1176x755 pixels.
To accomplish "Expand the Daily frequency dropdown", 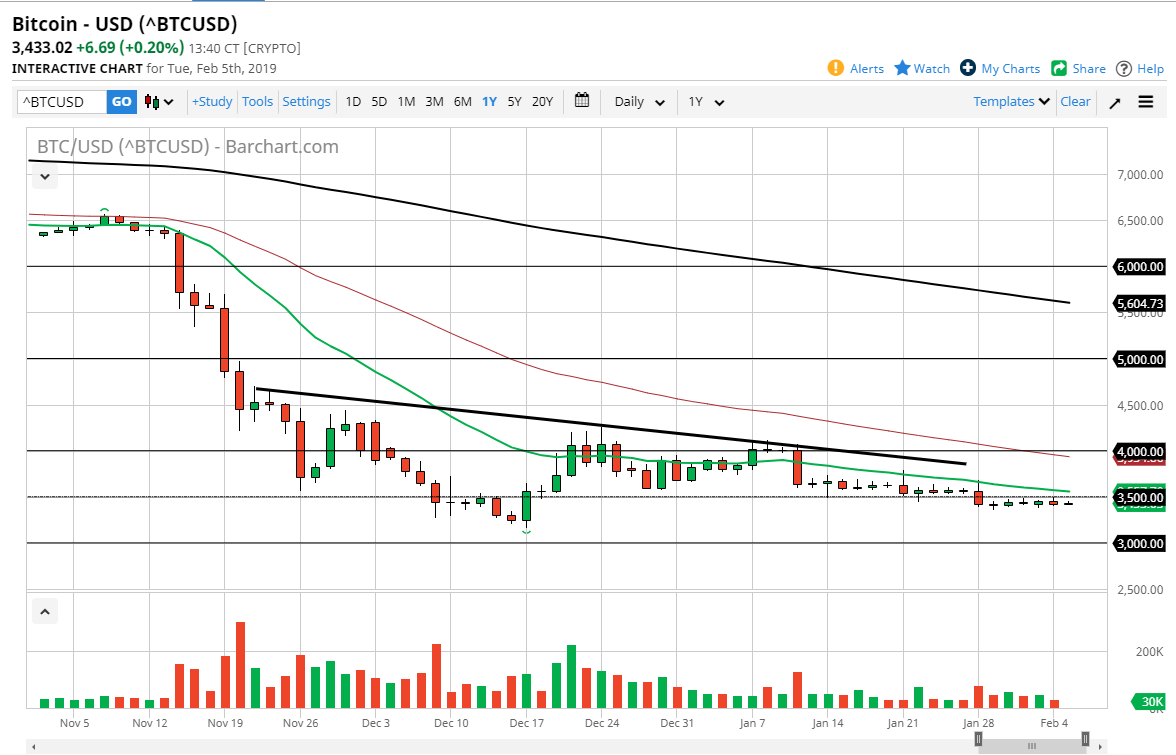I will point(639,102).
